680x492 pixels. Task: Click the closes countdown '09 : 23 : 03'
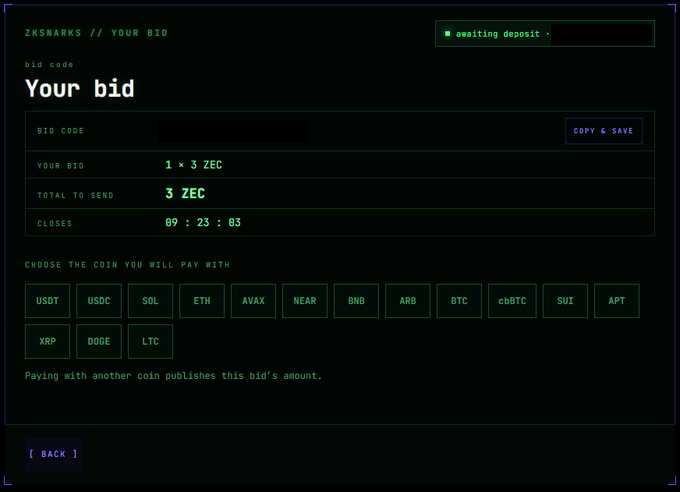(x=203, y=223)
